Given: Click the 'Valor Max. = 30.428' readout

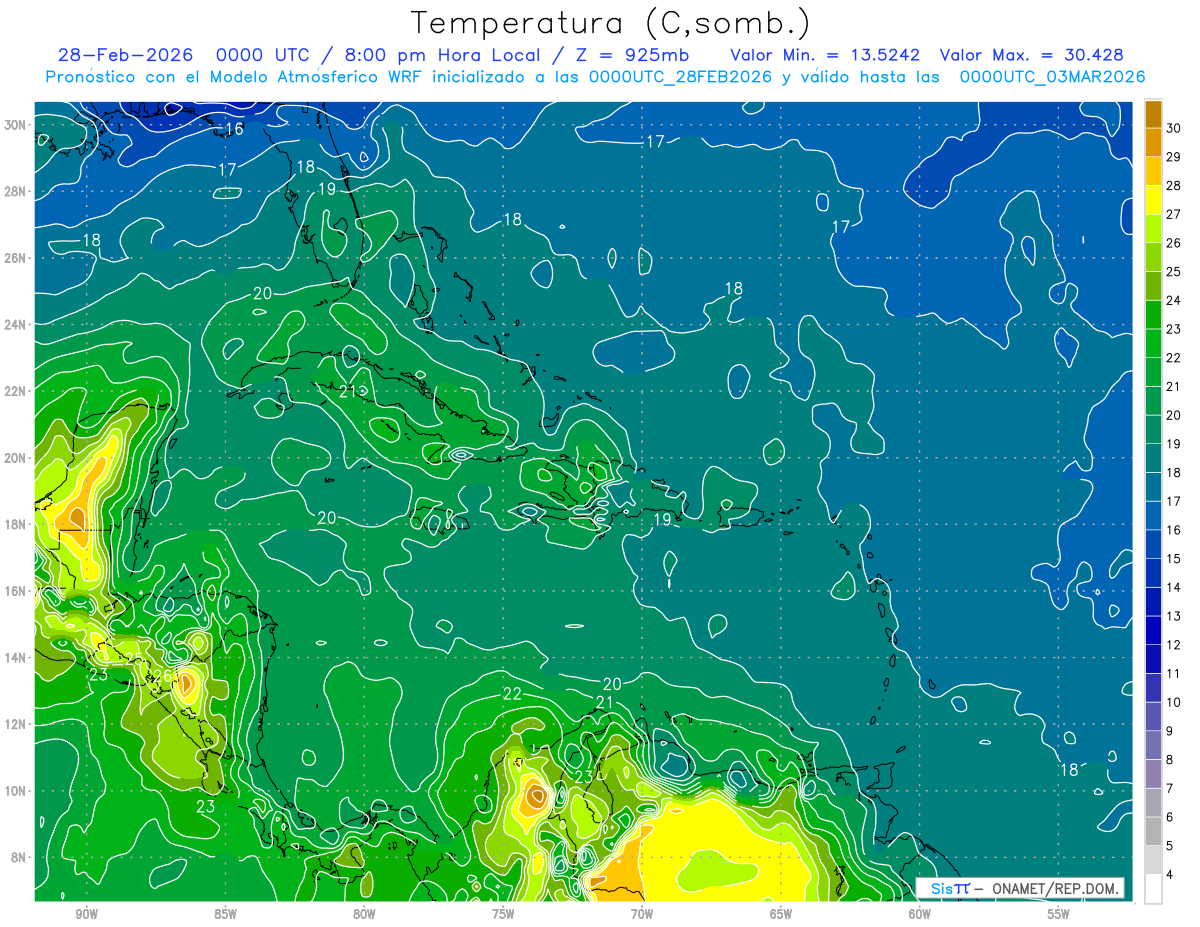Looking at the screenshot, I should pos(1031,55).
